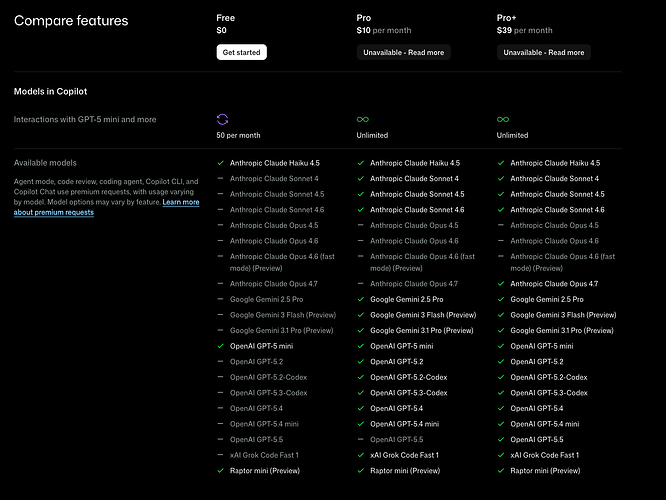This screenshot has width=666, height=500.
Task: Click Pro column checkmark for OpenAI GPT-5.4 mini
Action: pyautogui.click(x=361, y=424)
